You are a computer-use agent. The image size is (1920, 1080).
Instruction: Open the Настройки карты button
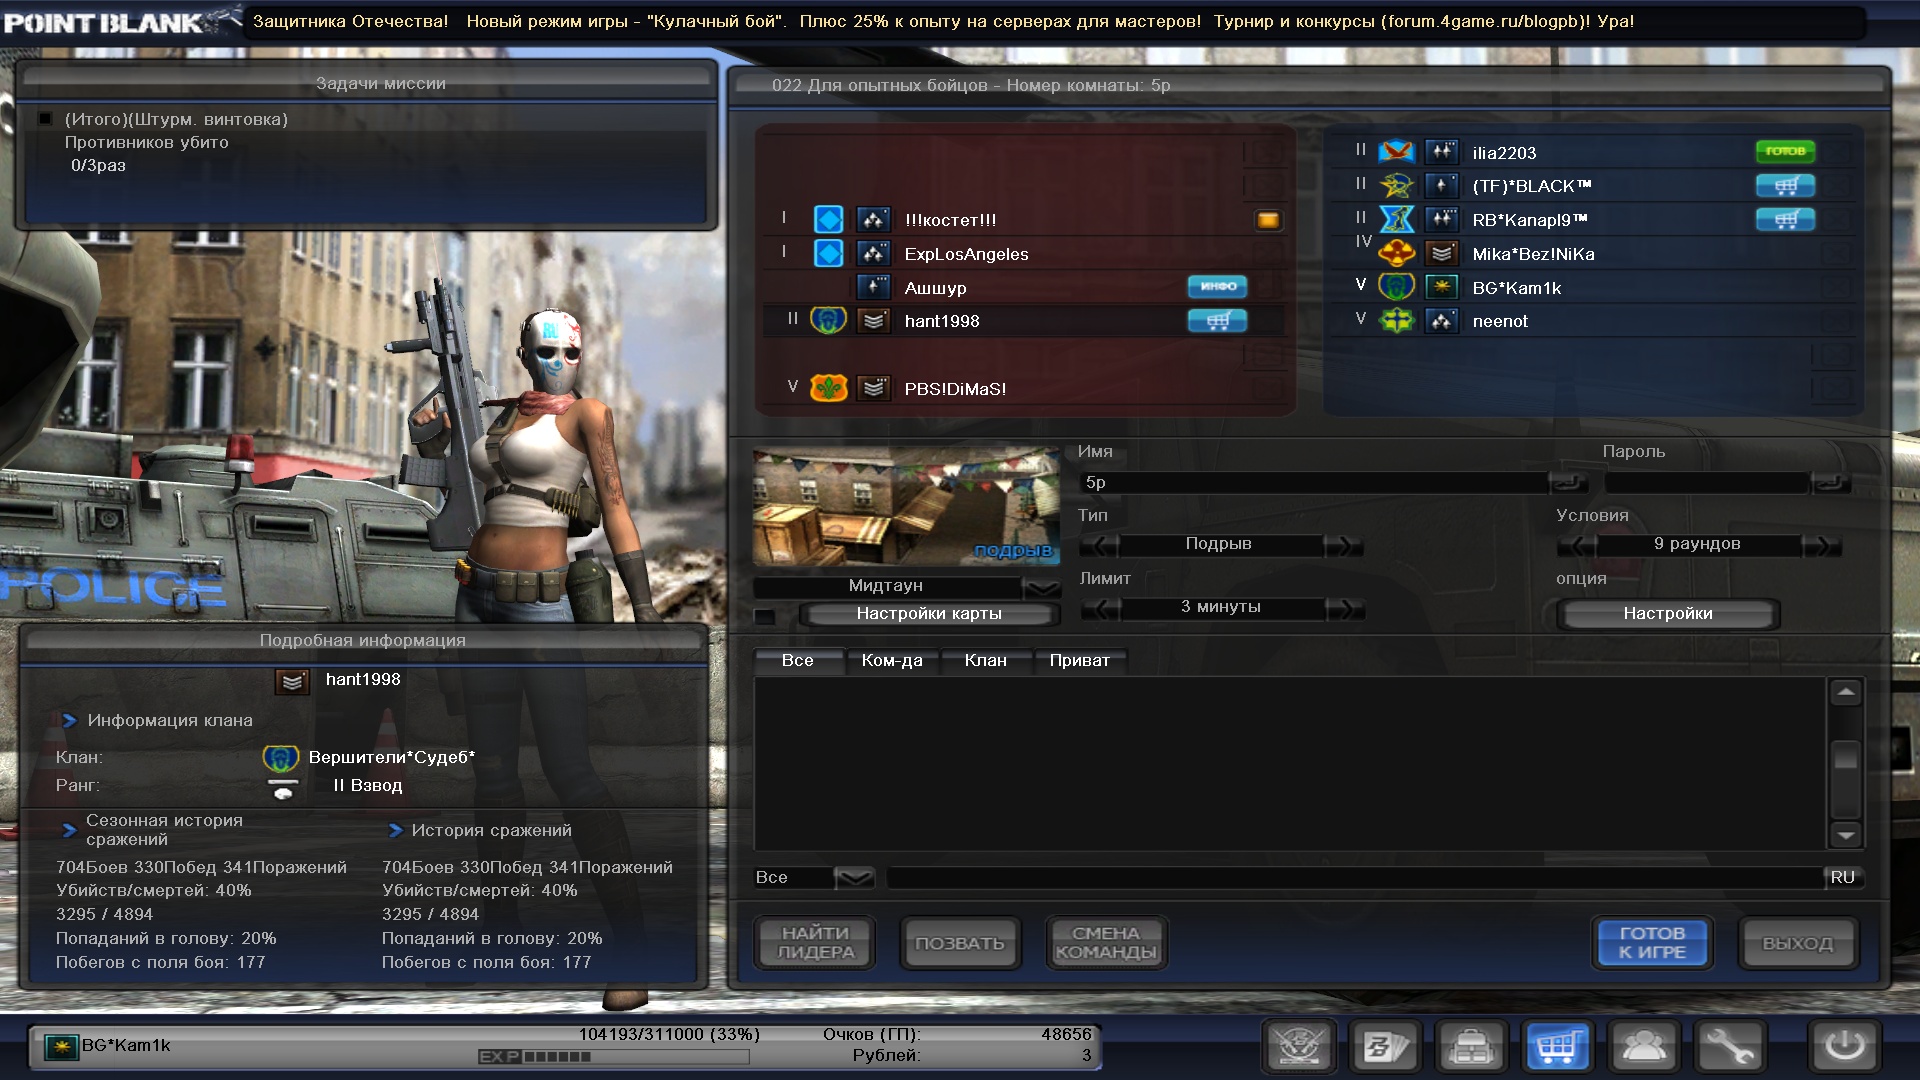(929, 614)
